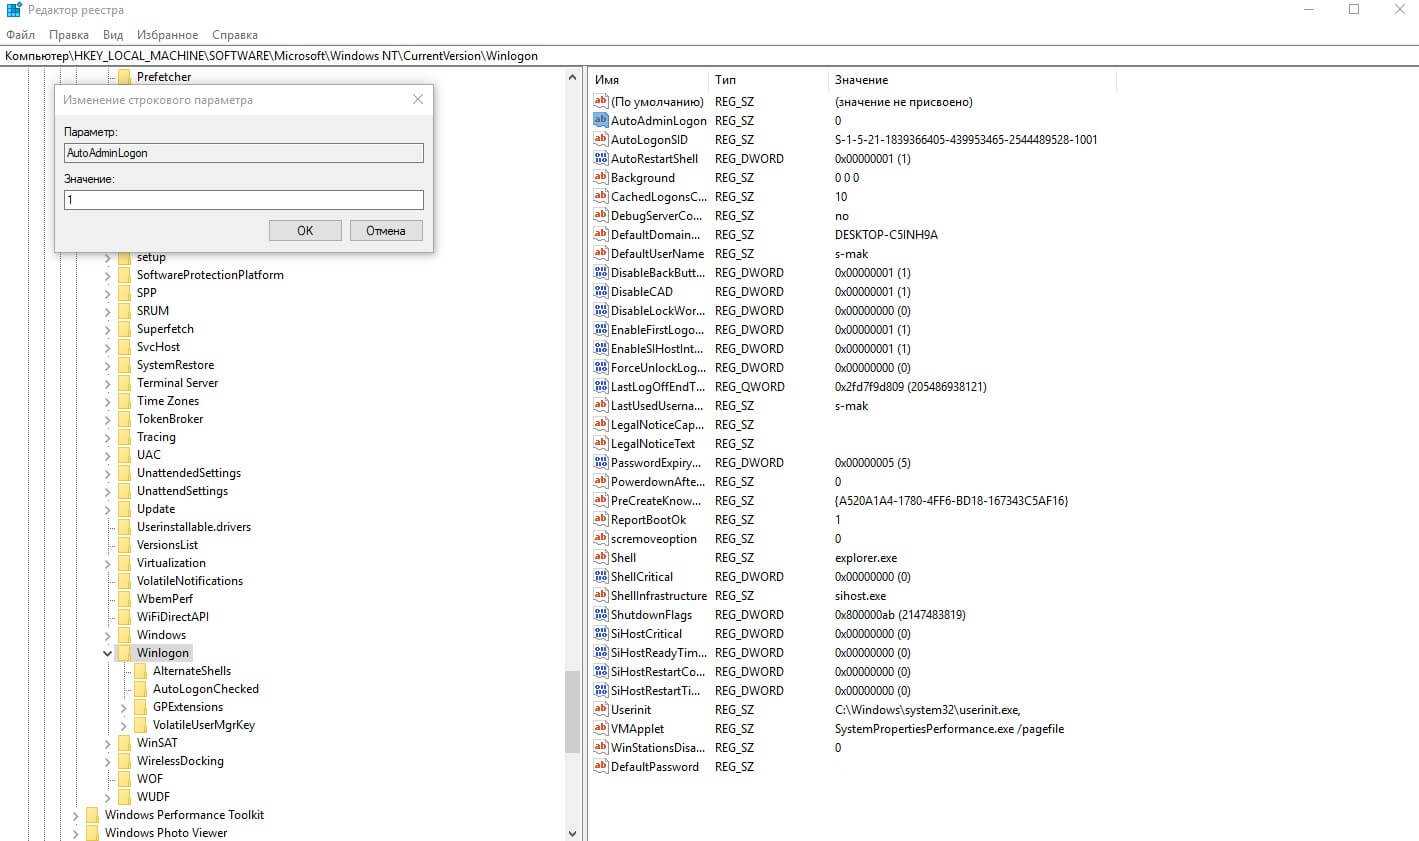Viewport: 1419px width, 841px height.
Task: Click the DefaultPassword string value icon
Action: [x=601, y=766]
